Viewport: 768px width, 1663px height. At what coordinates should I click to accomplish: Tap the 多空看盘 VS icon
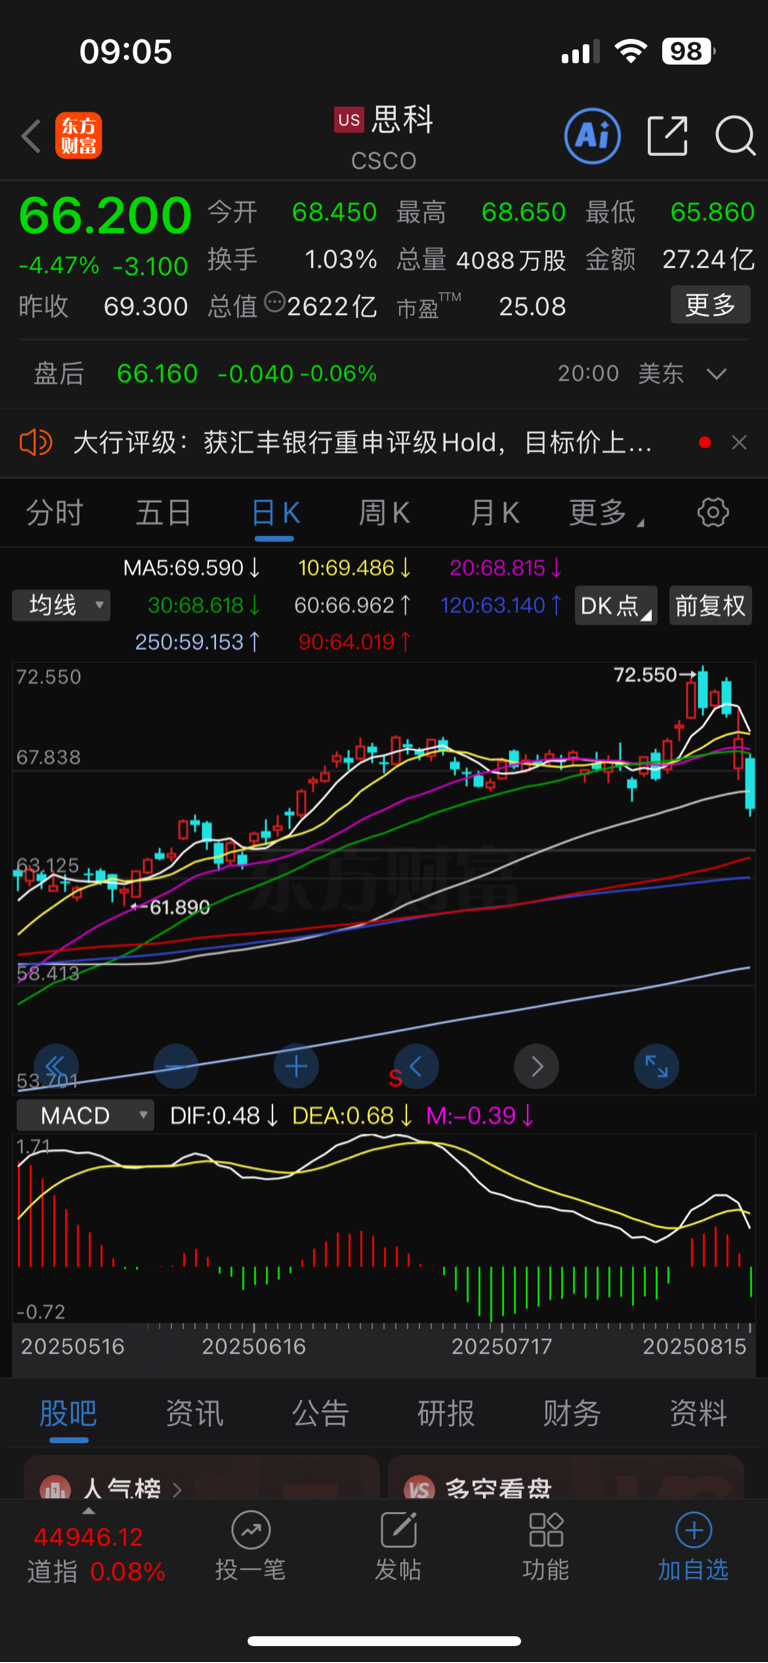(x=419, y=1489)
